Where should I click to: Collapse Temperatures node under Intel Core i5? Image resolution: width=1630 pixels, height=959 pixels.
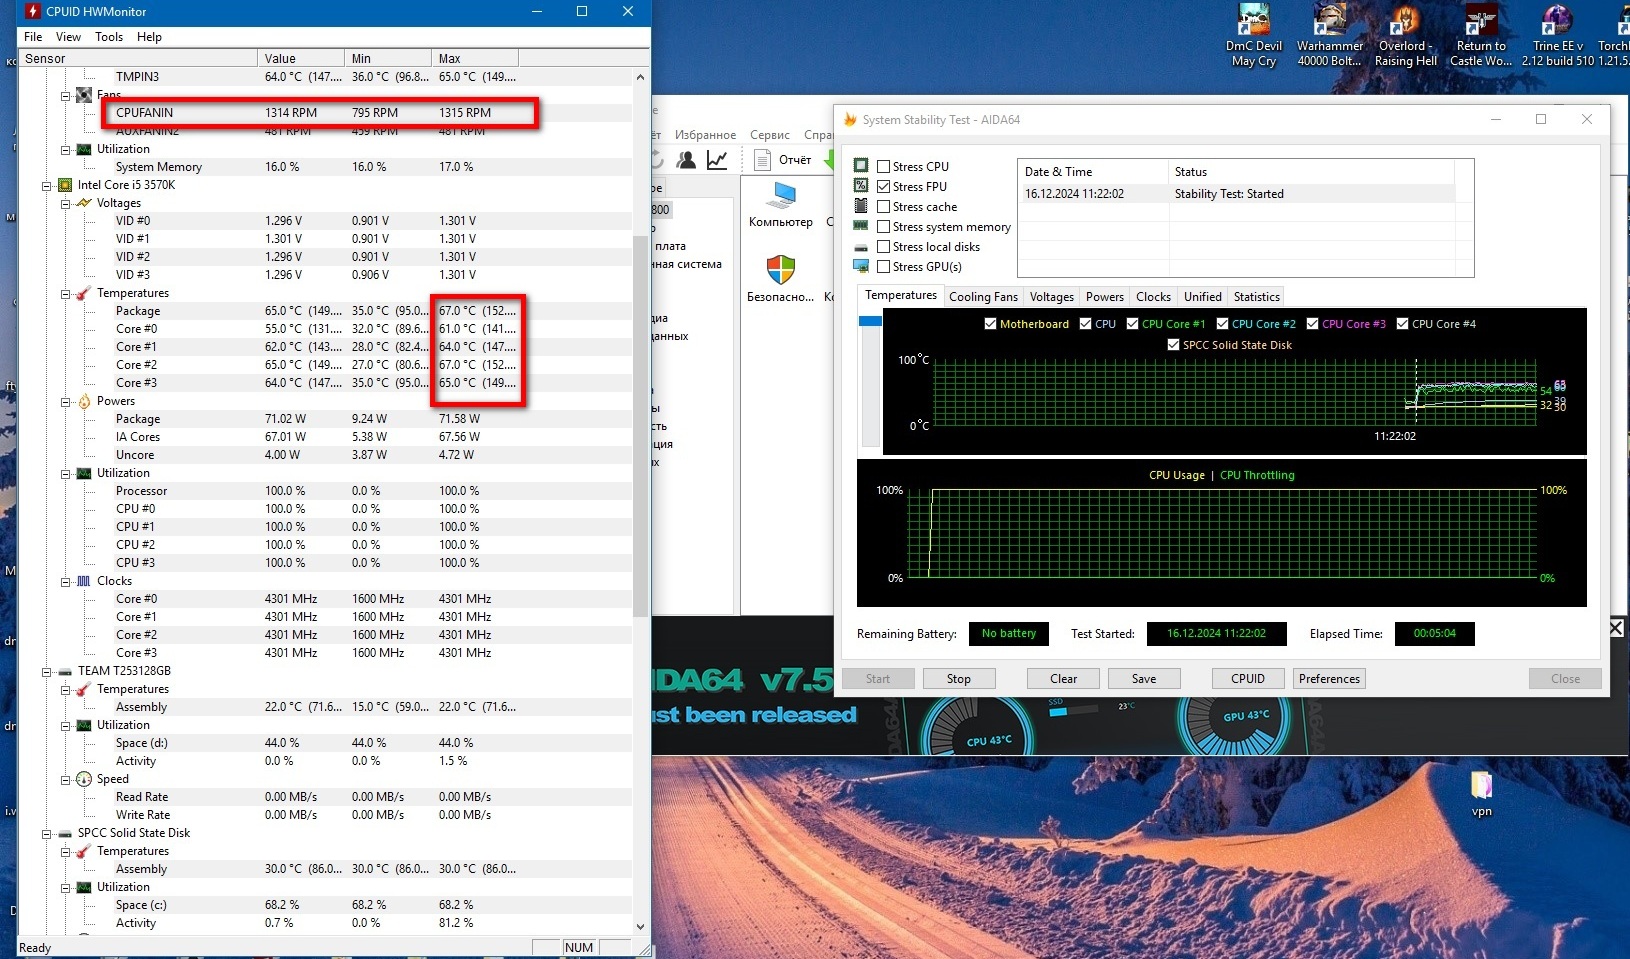(65, 293)
